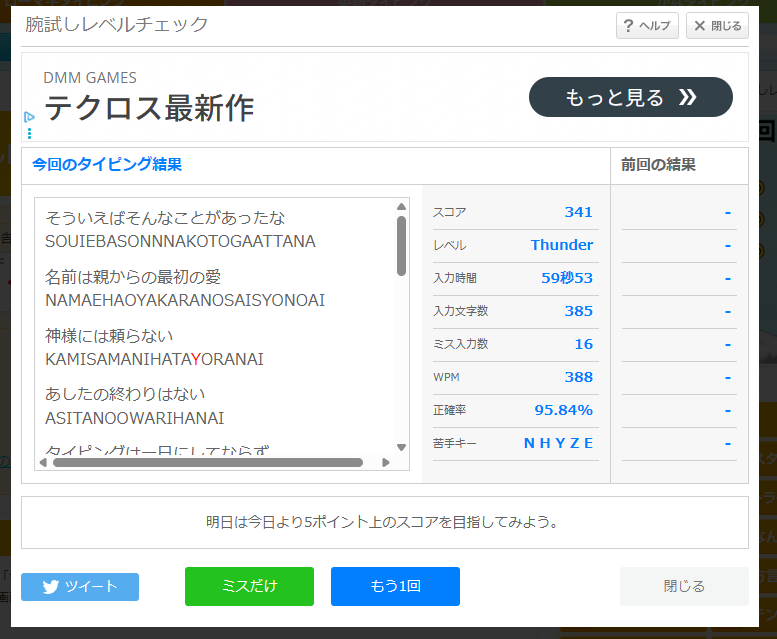Image resolution: width=777 pixels, height=639 pixels.
Task: Open the ad options three-dot icon
Action: pyautogui.click(x=29, y=133)
